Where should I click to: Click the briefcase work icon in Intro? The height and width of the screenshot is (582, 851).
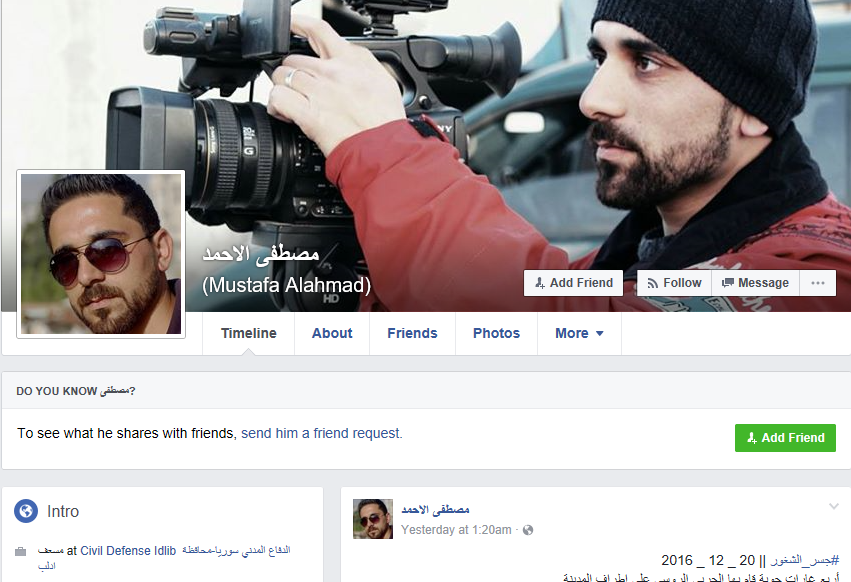(x=21, y=551)
